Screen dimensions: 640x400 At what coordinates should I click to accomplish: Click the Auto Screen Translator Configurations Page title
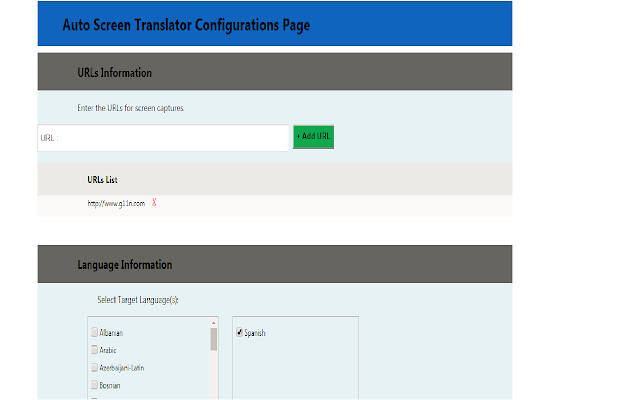click(x=186, y=25)
